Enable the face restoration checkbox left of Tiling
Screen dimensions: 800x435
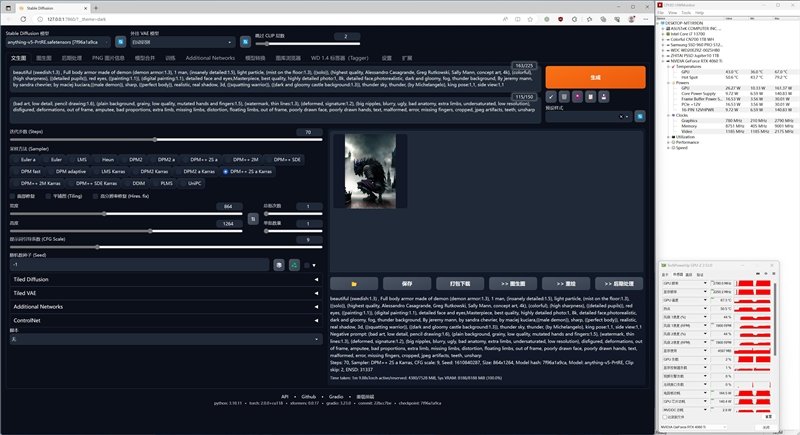[13, 196]
